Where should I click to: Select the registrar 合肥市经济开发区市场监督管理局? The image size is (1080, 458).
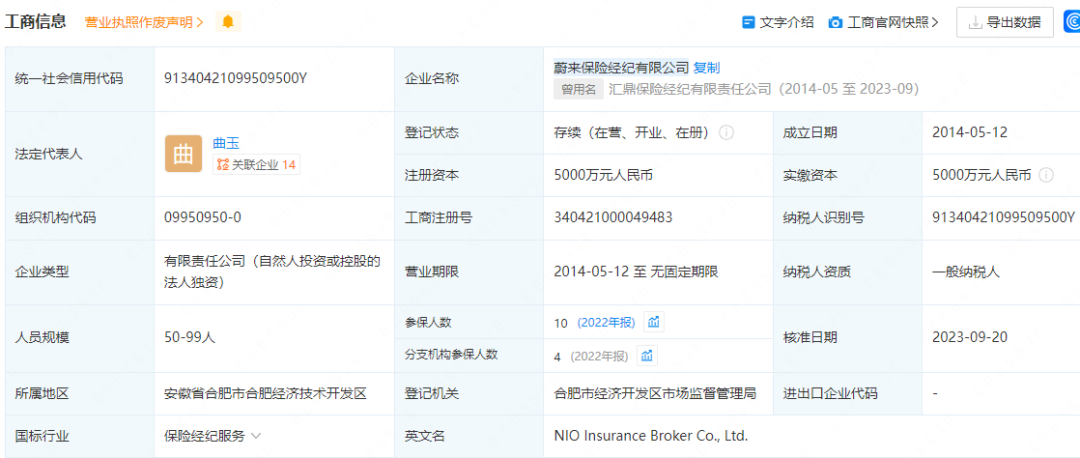[x=655, y=394]
